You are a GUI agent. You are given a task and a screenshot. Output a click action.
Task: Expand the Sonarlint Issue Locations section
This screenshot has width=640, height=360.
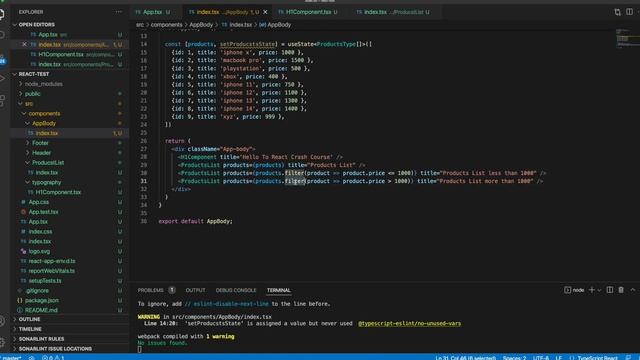(x=69, y=349)
